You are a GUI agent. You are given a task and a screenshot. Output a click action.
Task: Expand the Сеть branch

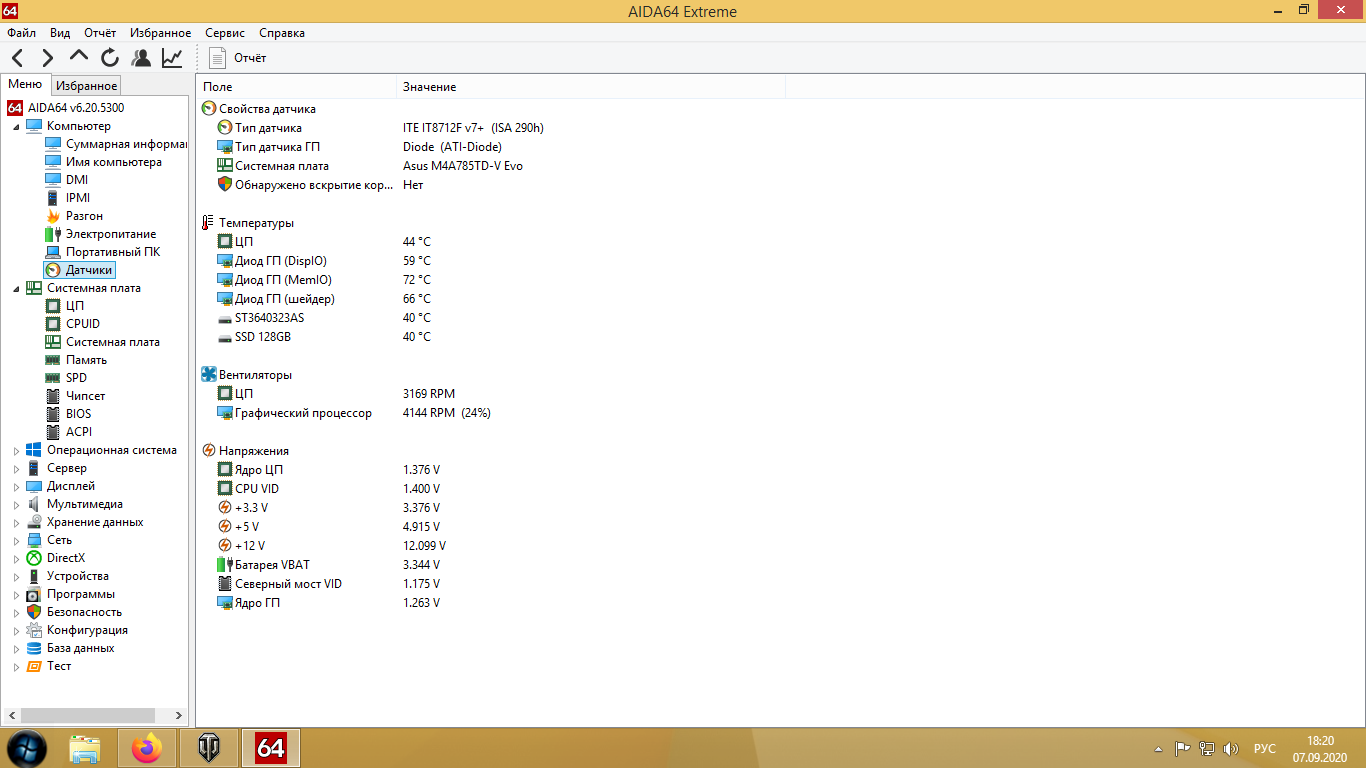pyautogui.click(x=16, y=541)
